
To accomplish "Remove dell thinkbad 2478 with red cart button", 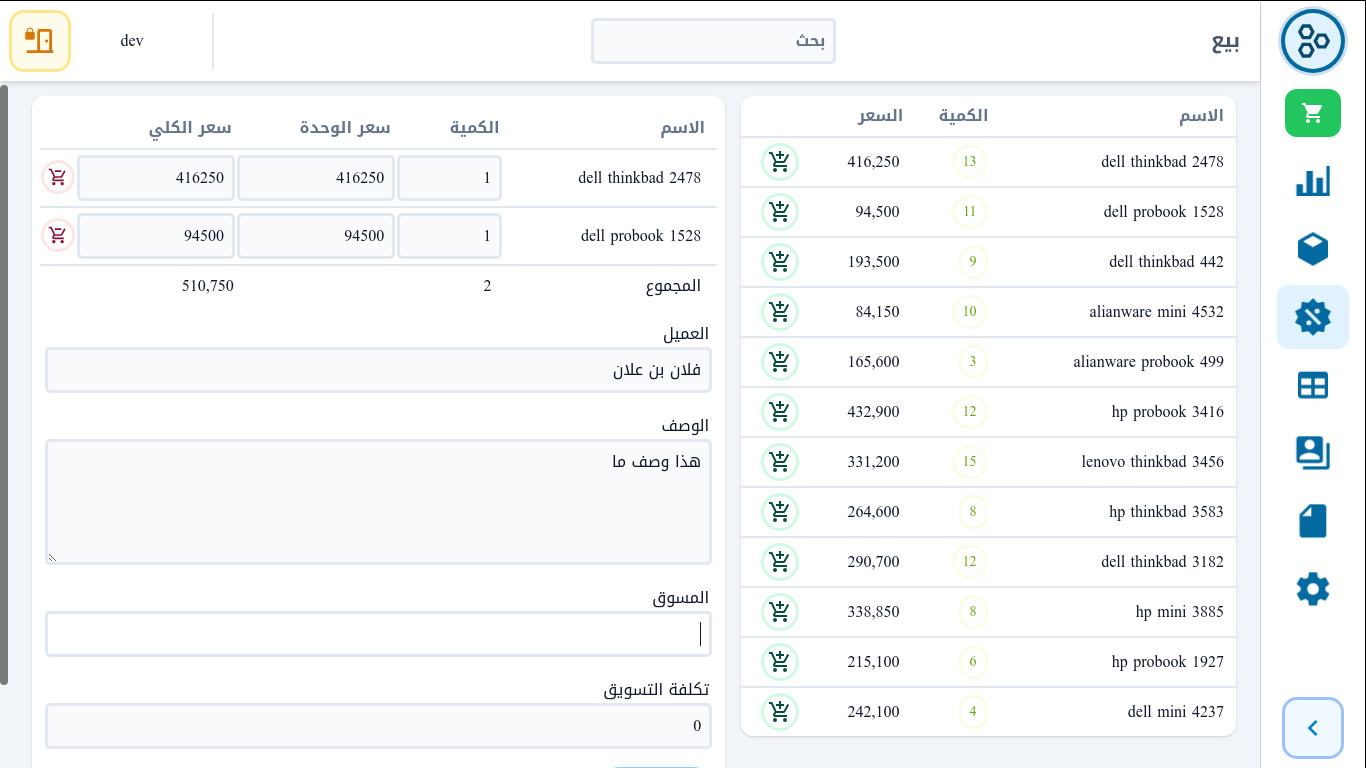I will click(57, 177).
